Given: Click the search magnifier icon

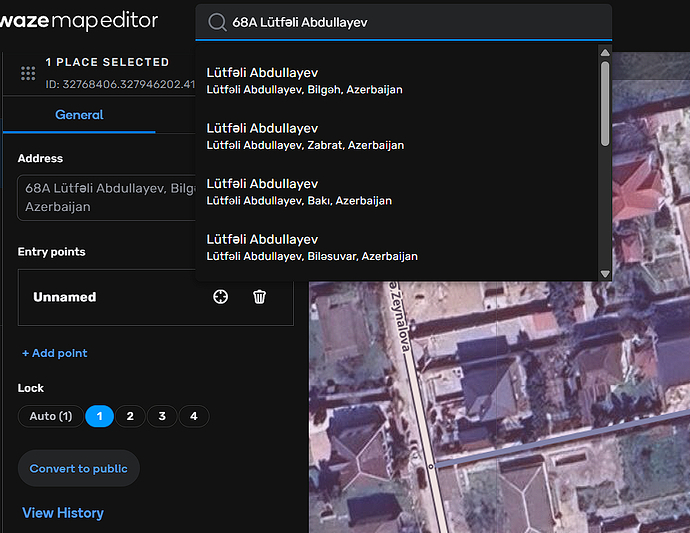Looking at the screenshot, I should [x=217, y=22].
